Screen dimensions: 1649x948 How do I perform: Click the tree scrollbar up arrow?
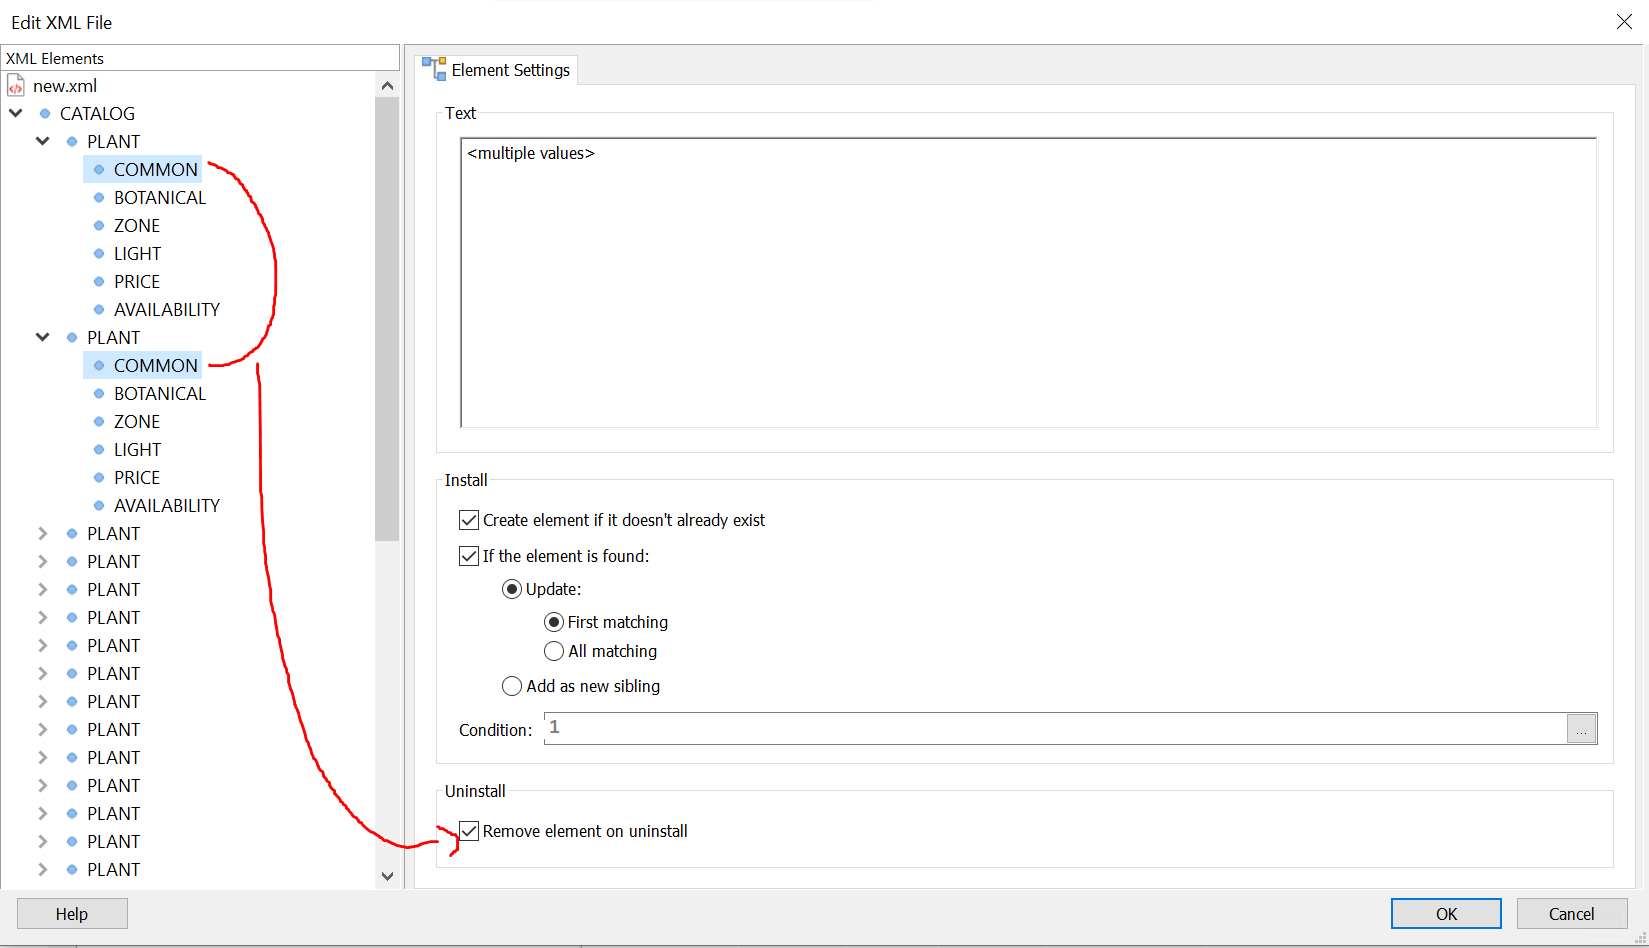[387, 86]
